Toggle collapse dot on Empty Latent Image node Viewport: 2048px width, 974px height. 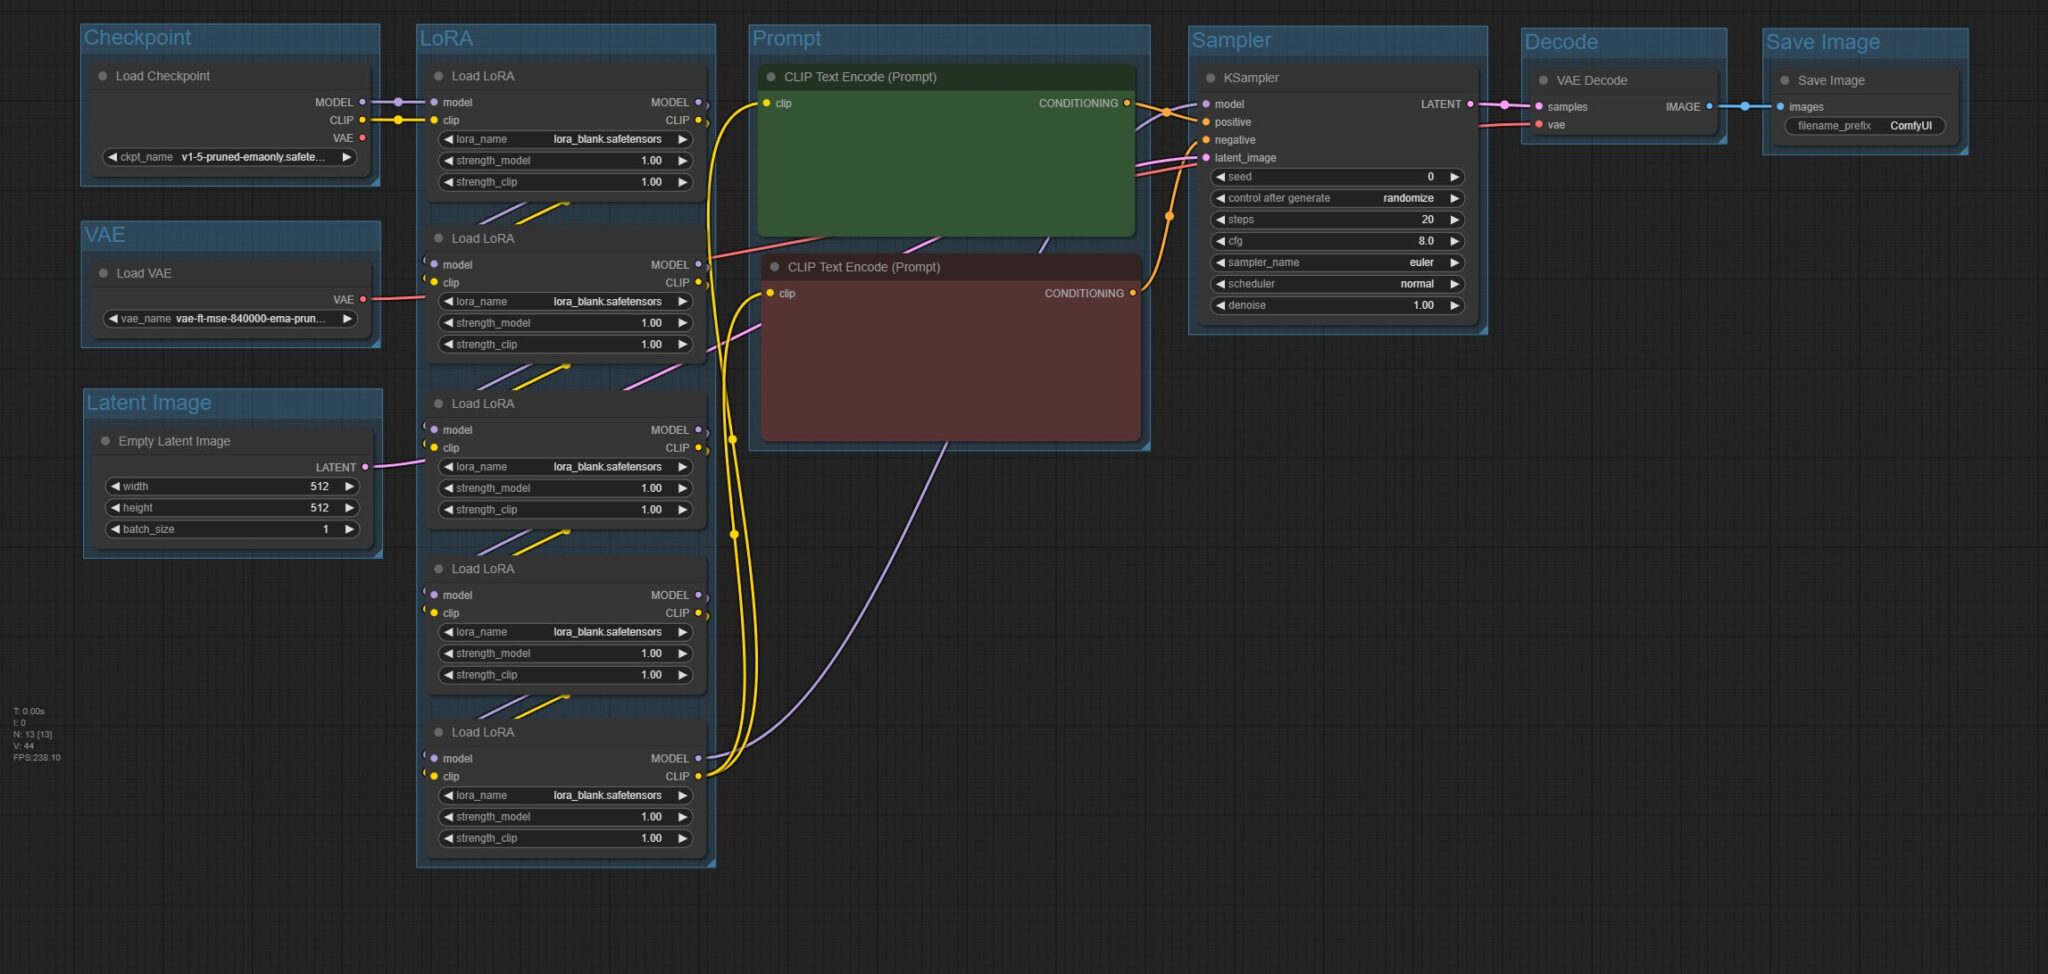point(105,441)
